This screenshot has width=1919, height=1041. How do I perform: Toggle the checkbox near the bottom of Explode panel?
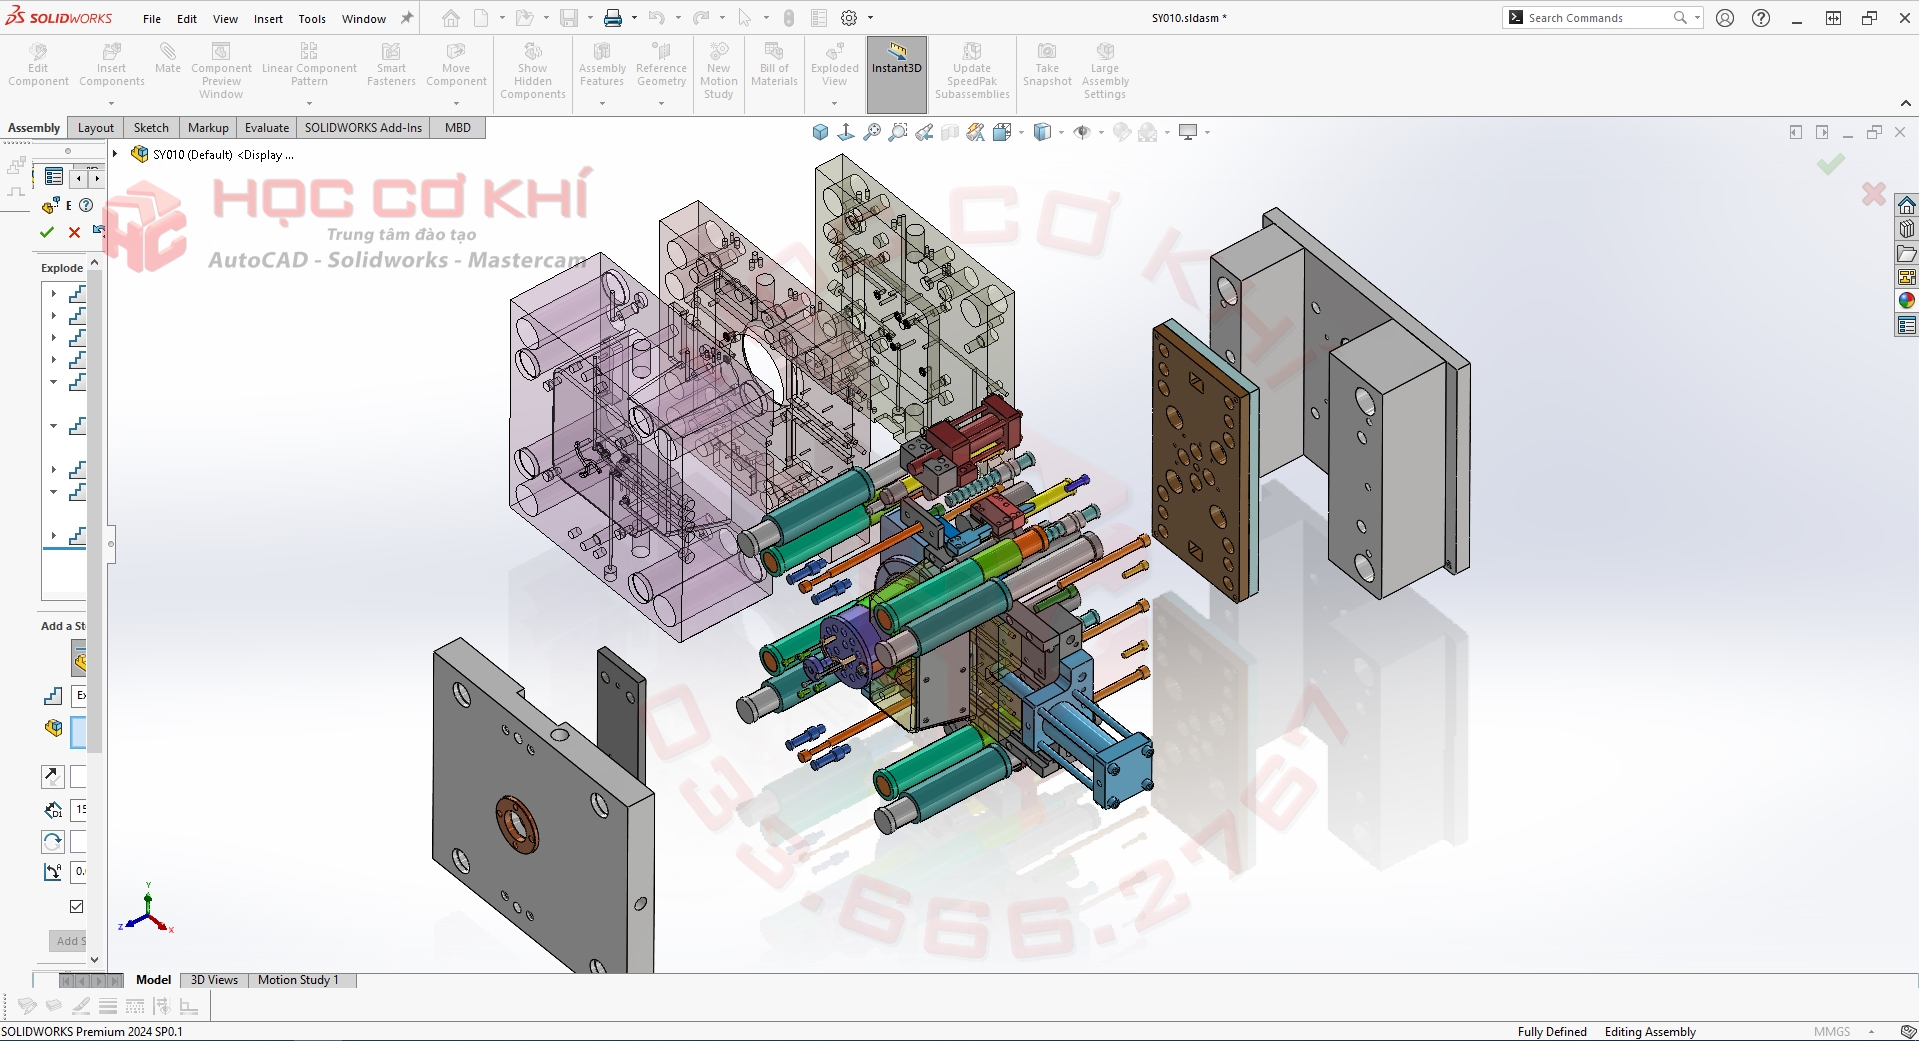77,906
